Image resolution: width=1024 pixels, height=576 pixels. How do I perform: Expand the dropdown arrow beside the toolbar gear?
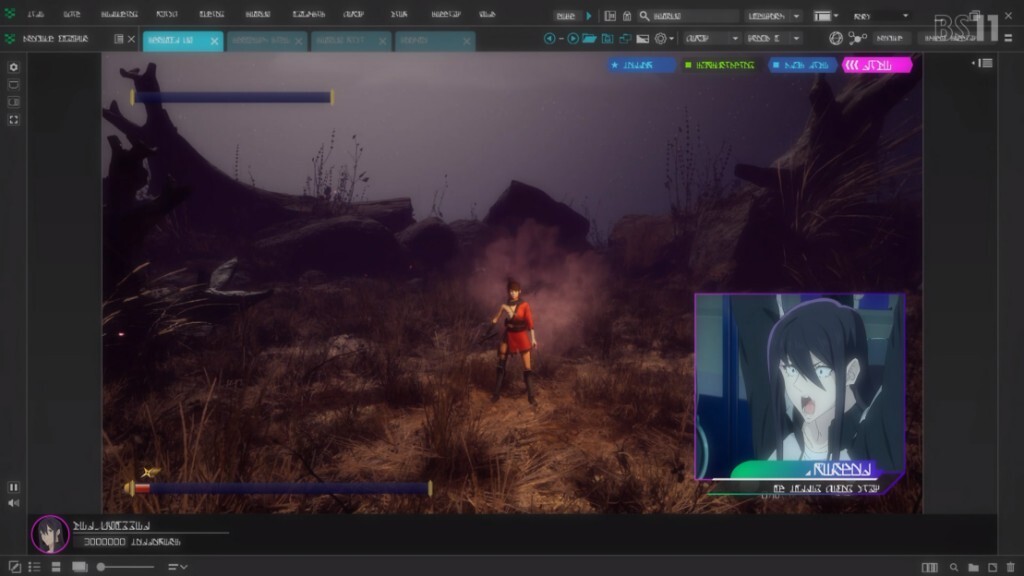click(x=672, y=38)
